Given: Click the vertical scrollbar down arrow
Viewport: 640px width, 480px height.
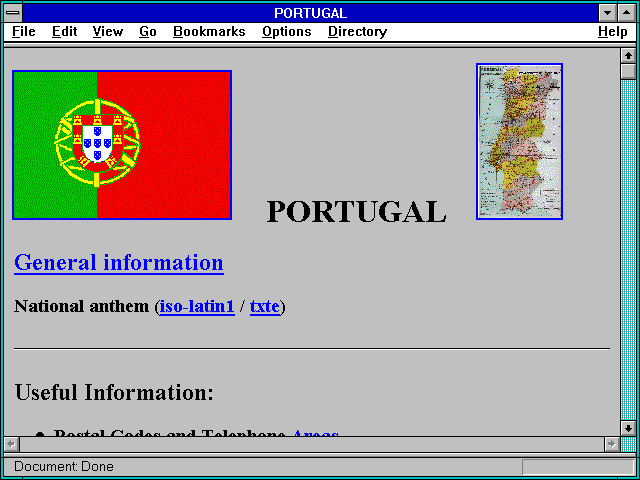Looking at the screenshot, I should tap(628, 428).
